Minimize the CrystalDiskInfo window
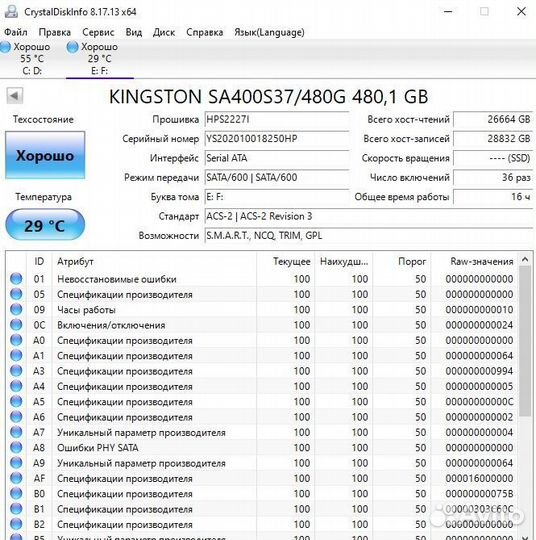 [x=448, y=11]
